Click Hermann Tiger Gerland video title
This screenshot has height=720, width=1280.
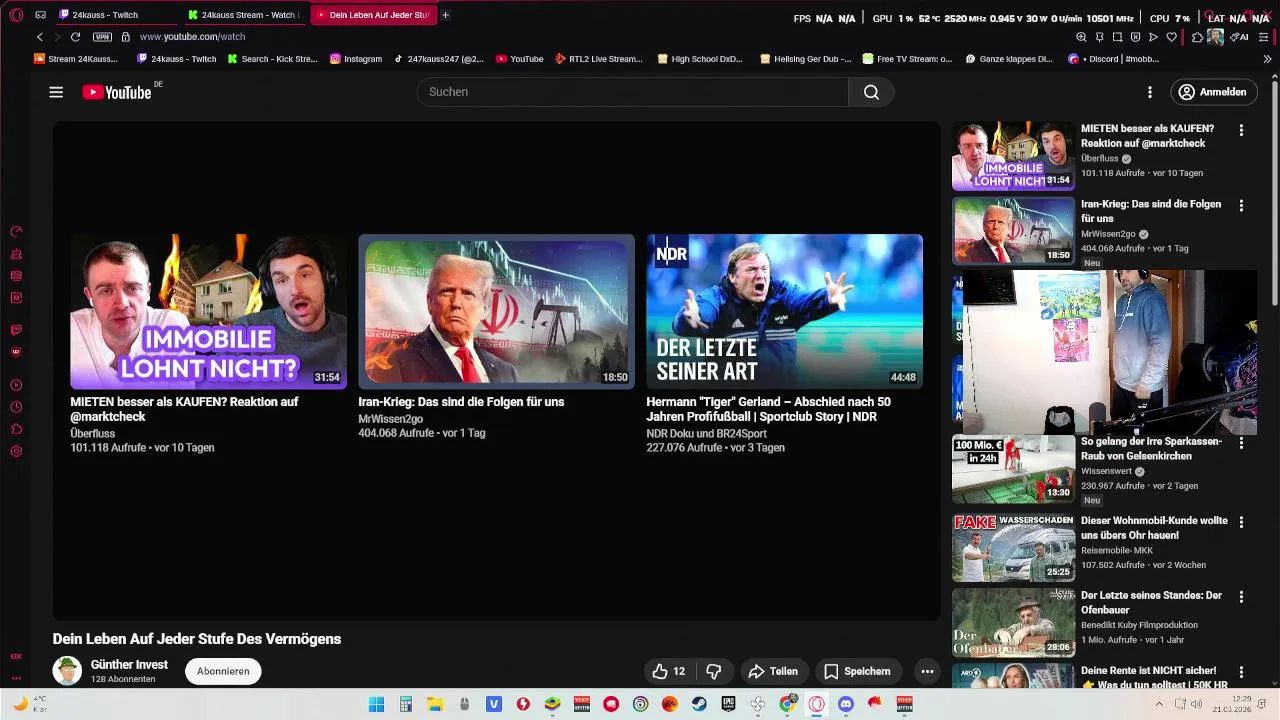768,409
